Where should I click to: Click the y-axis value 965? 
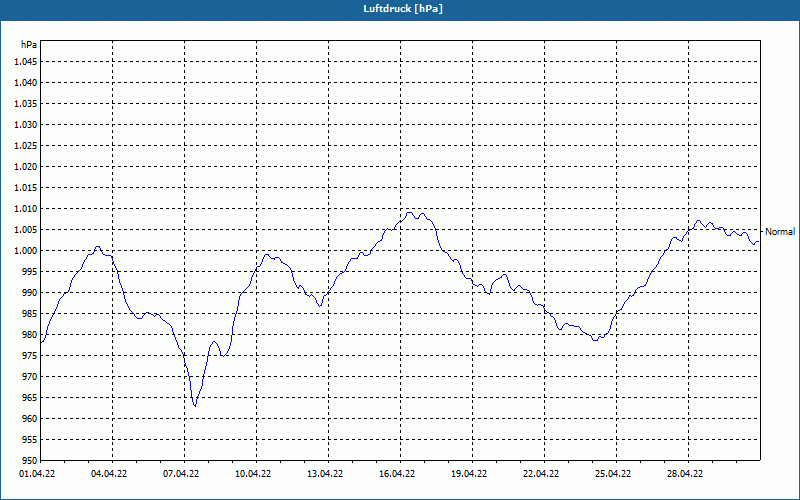point(30,397)
